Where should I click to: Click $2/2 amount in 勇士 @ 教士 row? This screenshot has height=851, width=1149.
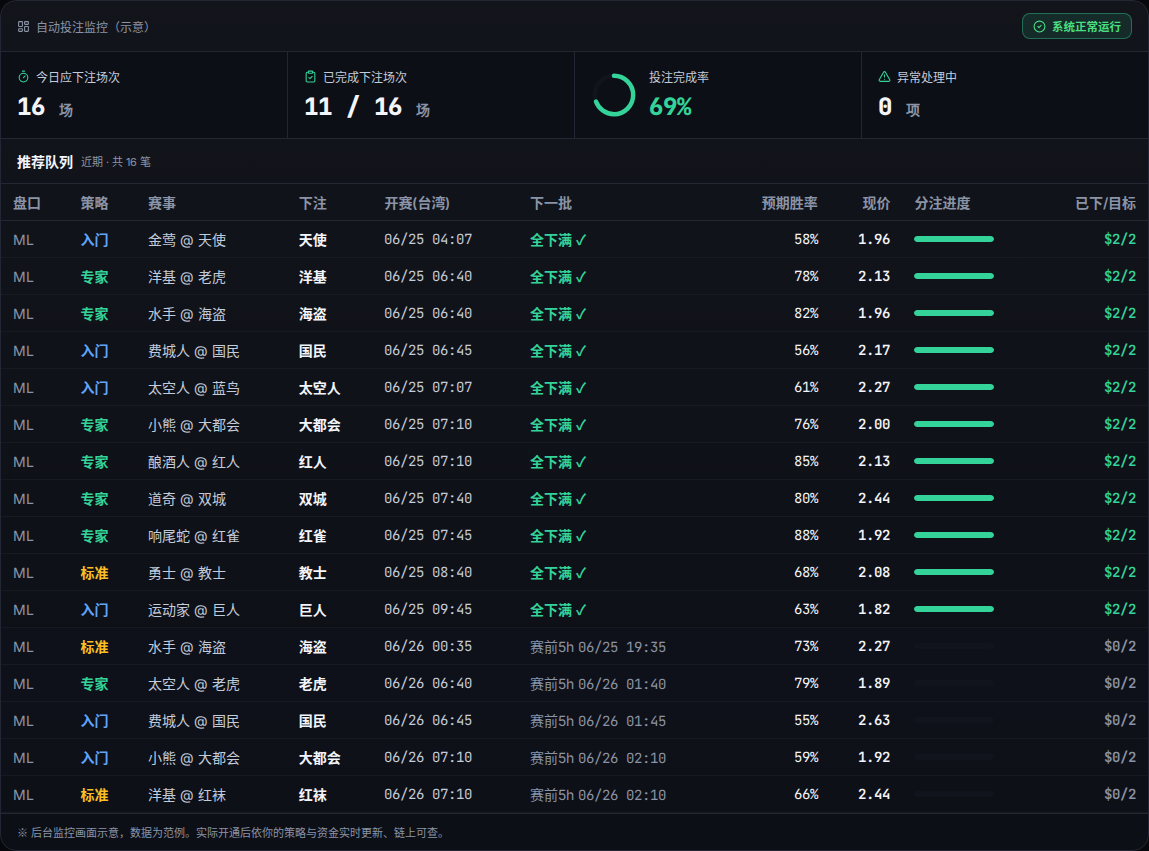point(1120,572)
